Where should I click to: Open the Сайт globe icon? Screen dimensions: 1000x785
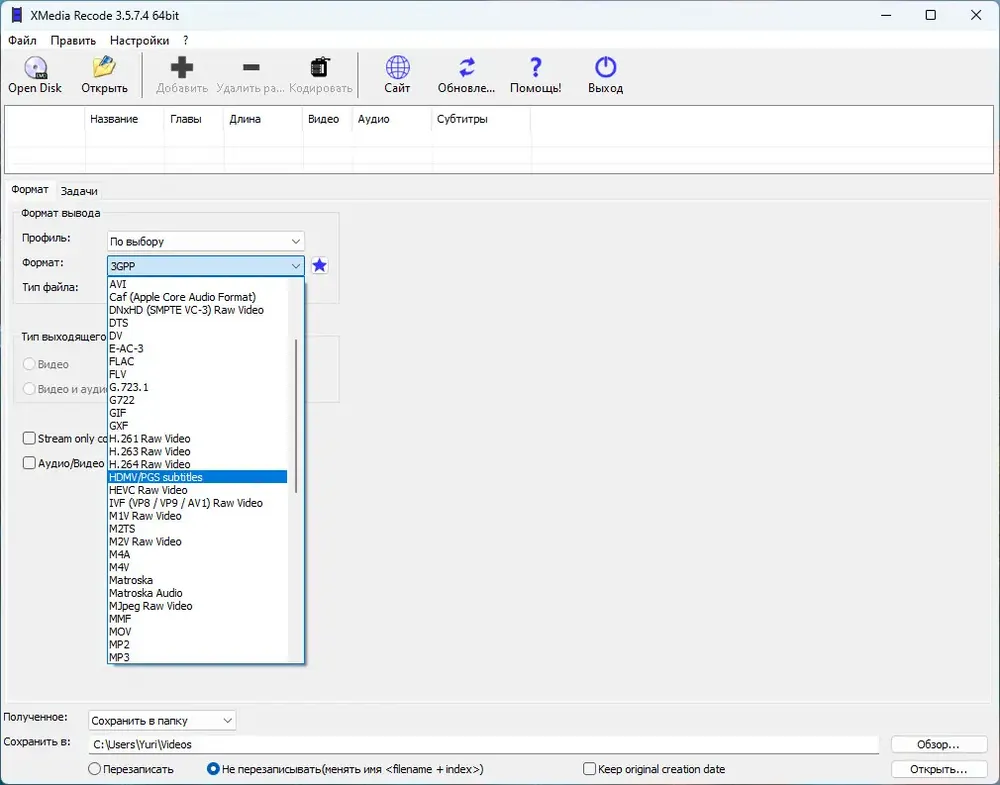tap(397, 67)
